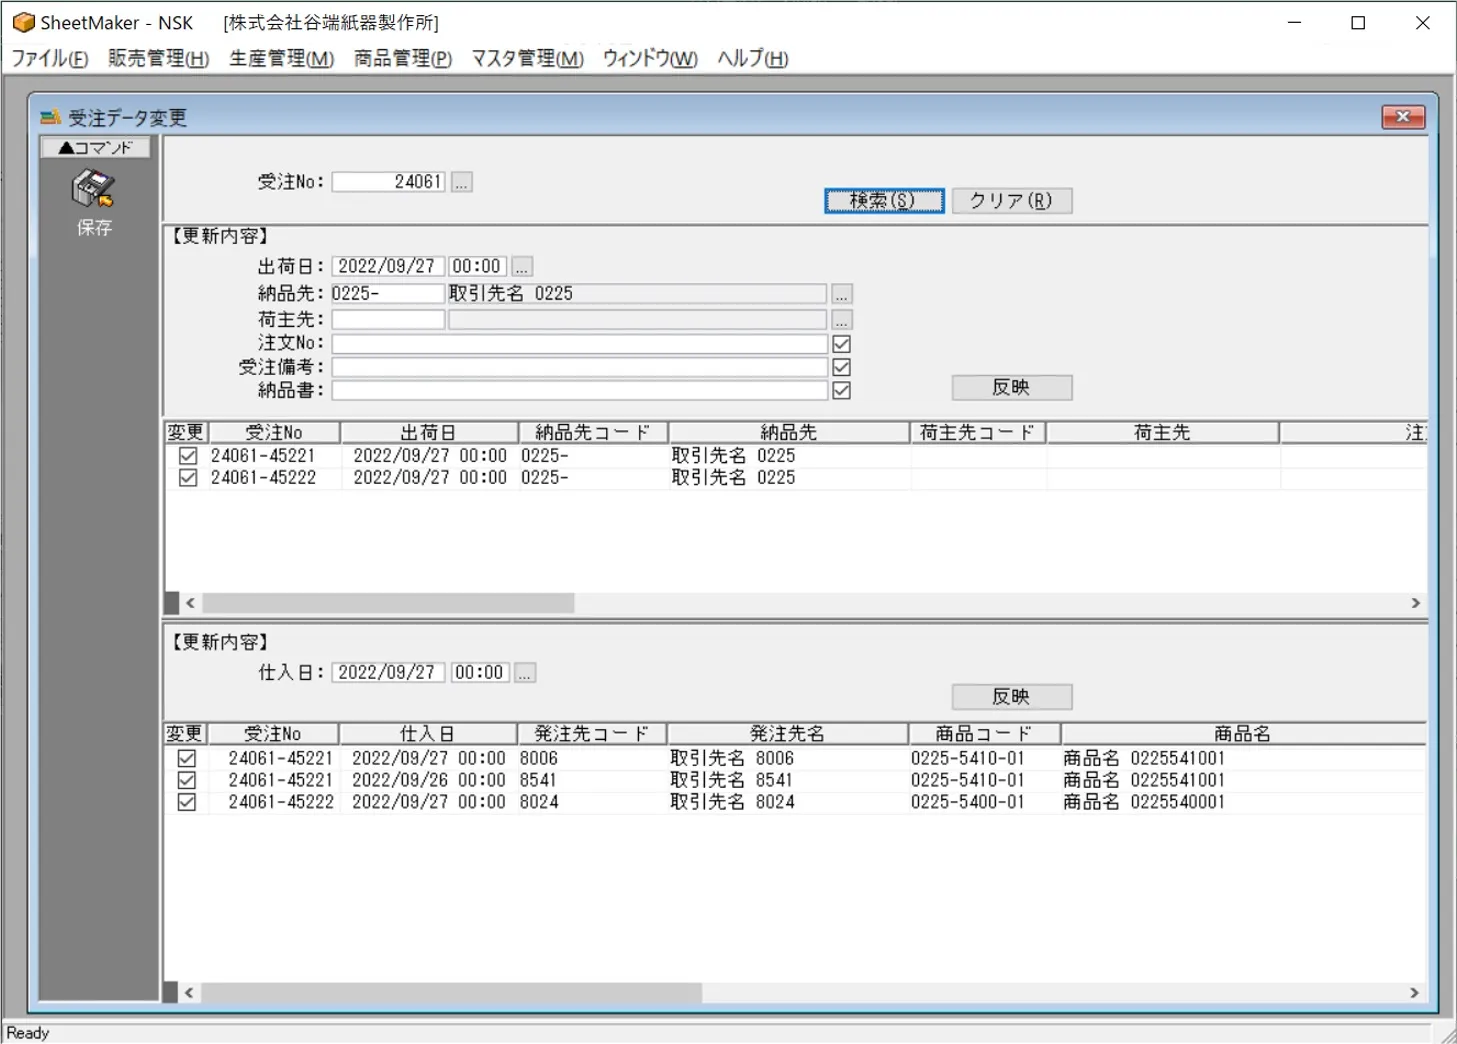This screenshot has height=1044, width=1457.
Task: Open the マスタ管理(M) menu
Action: click(x=527, y=59)
